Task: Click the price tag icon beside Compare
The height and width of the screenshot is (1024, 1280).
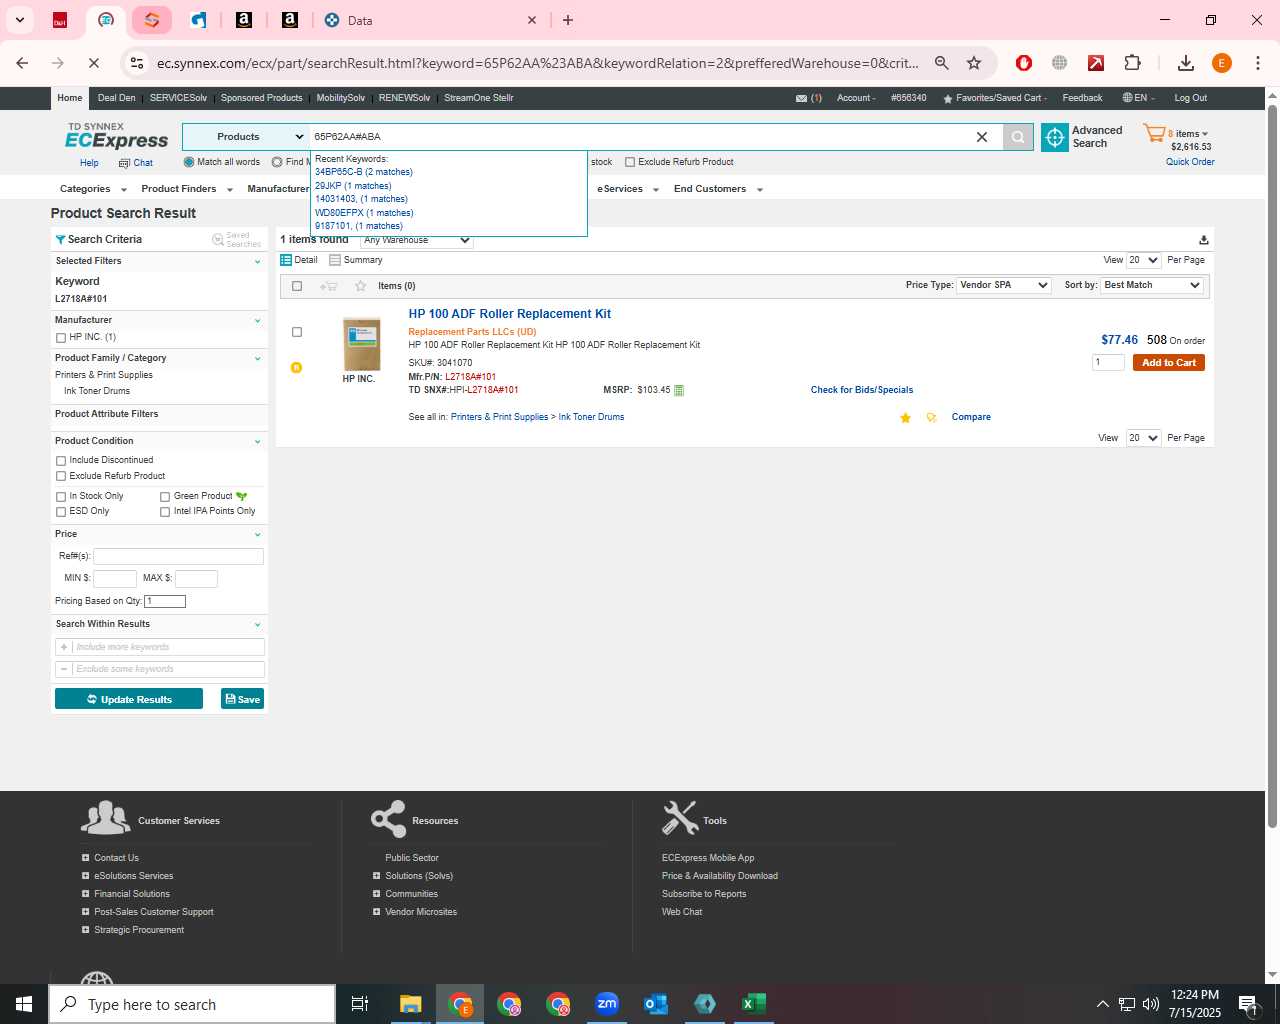Action: (931, 418)
